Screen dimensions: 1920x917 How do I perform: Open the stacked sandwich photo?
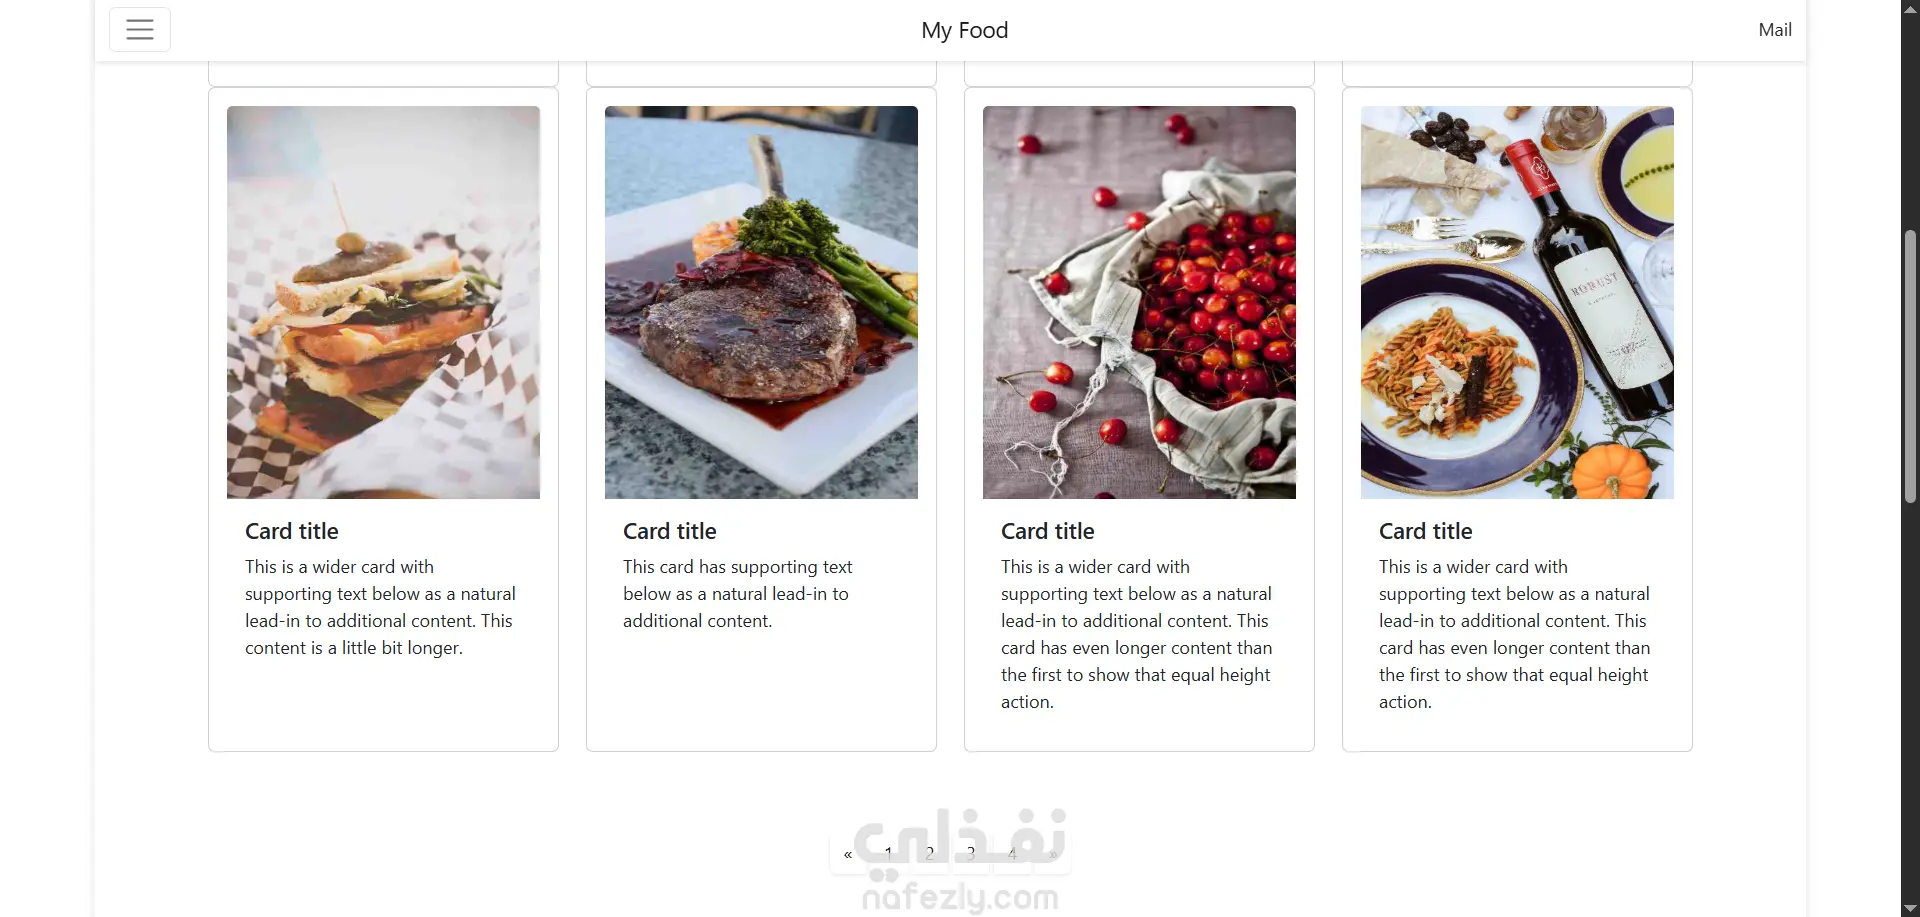click(x=383, y=302)
